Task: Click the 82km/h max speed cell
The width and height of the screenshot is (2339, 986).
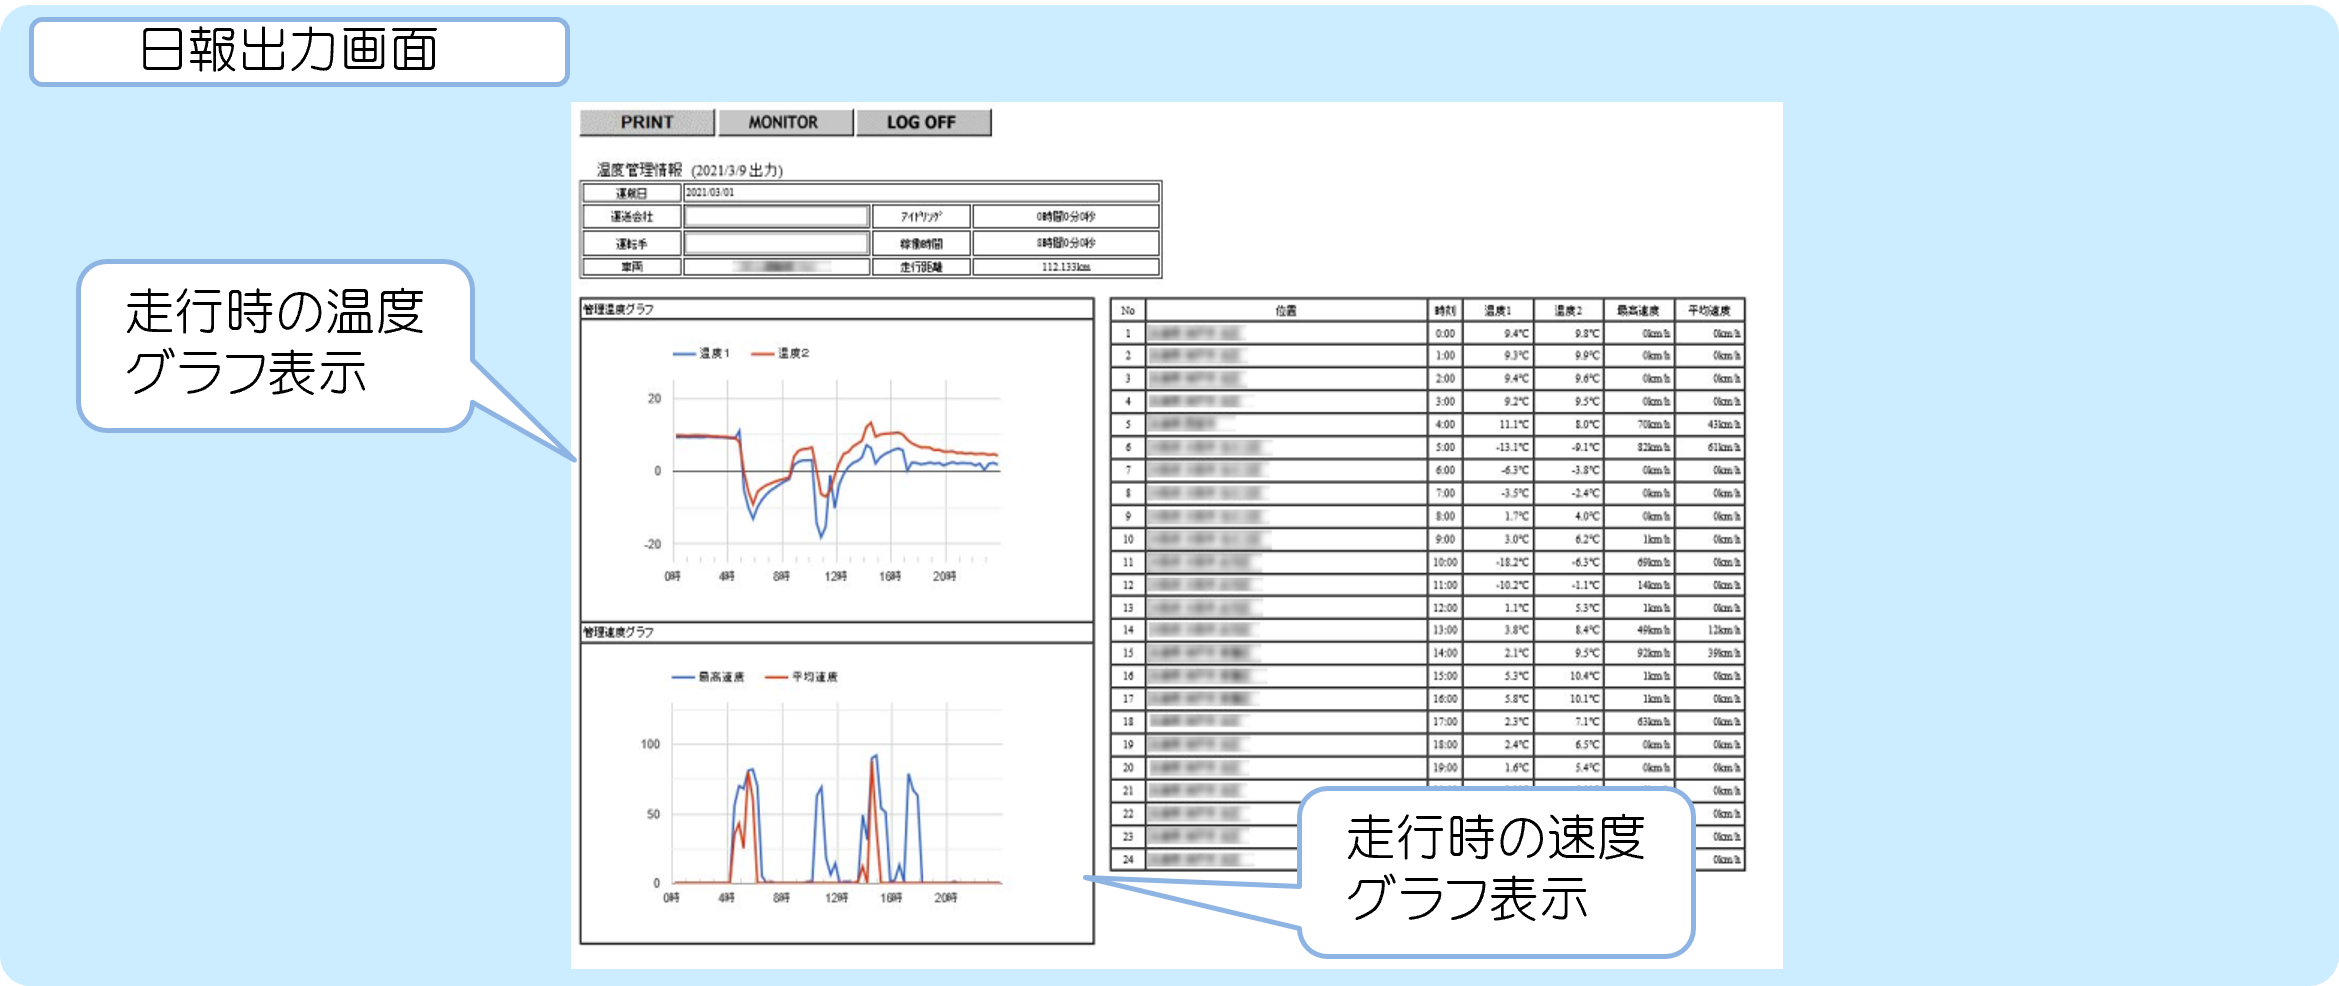Action: pos(1638,447)
